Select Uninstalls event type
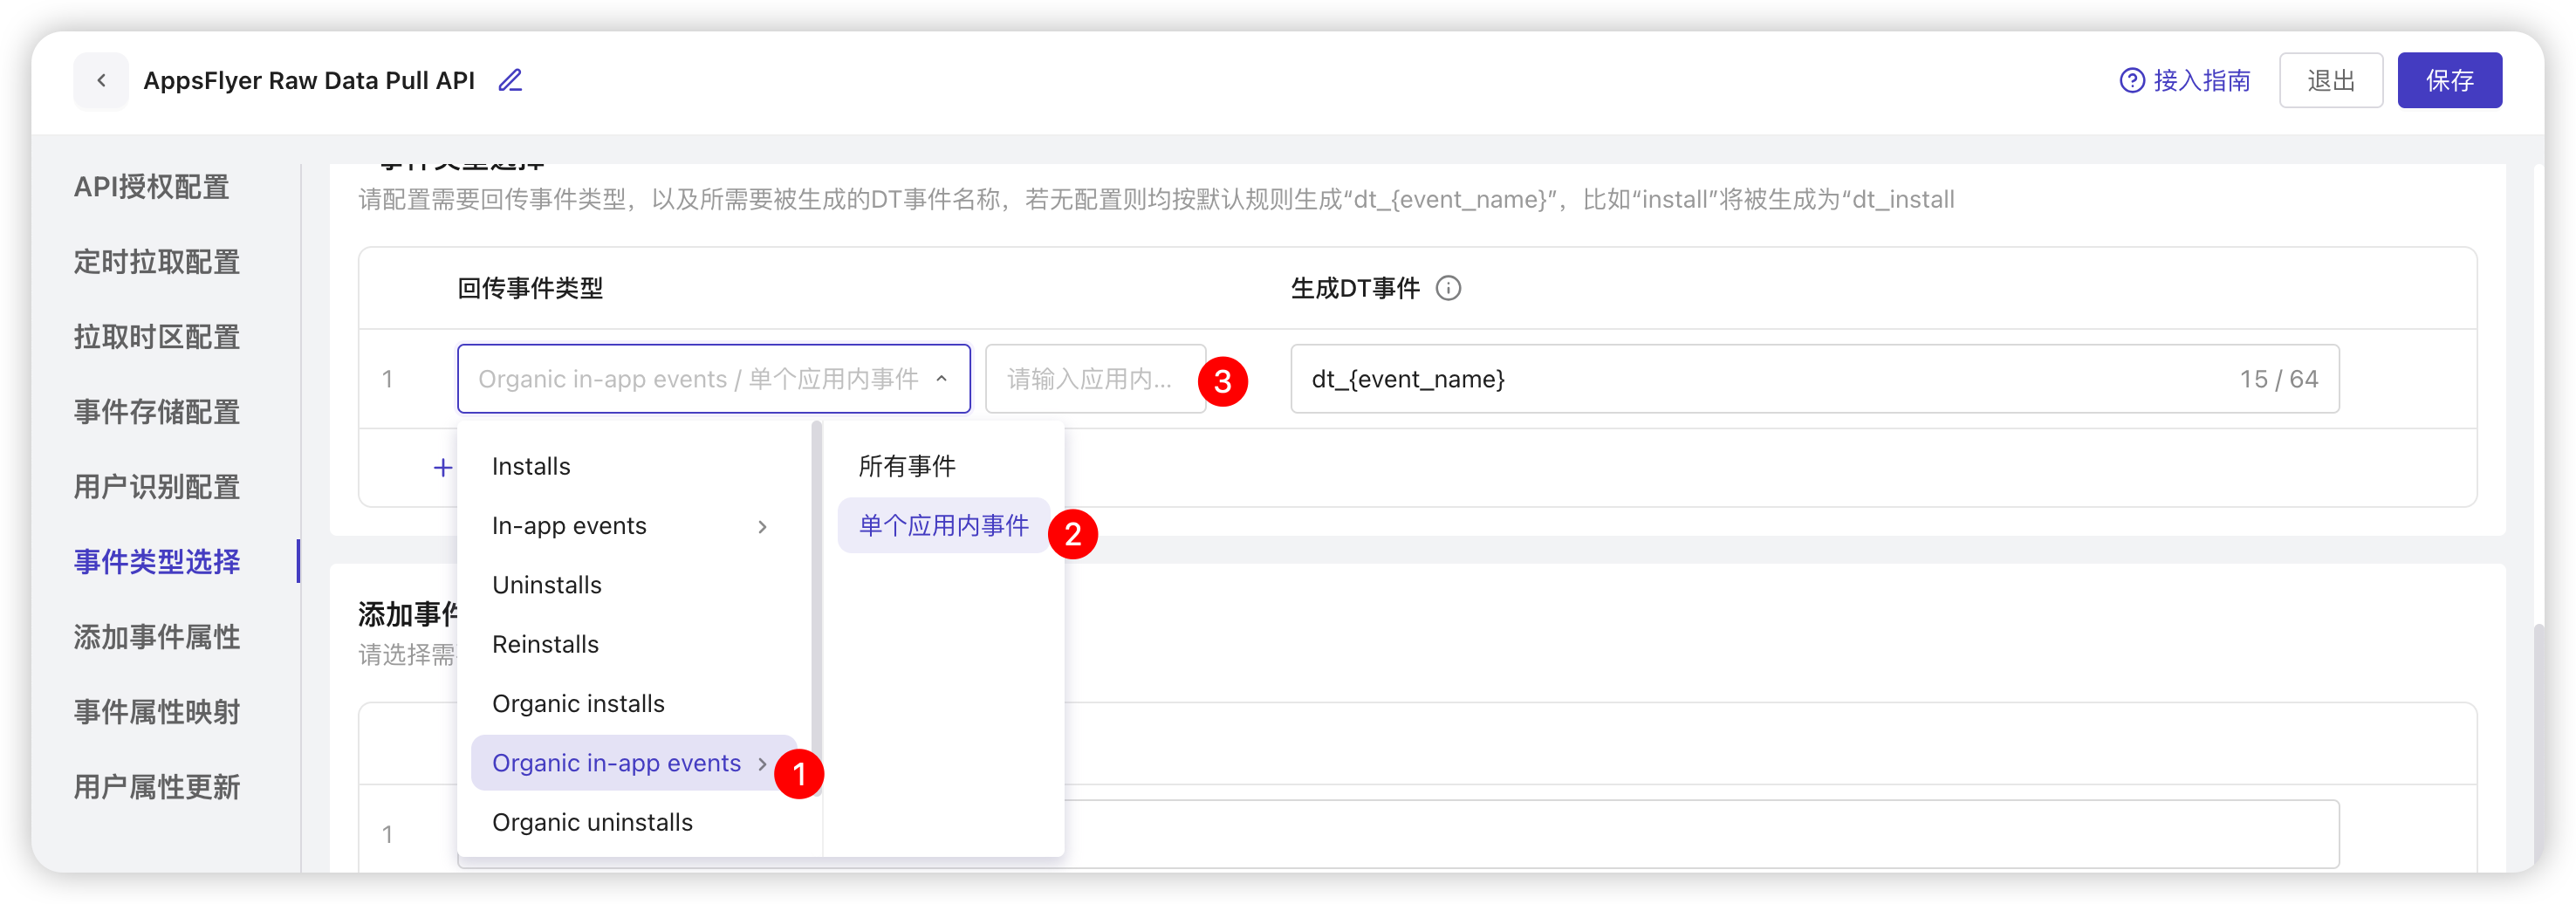The image size is (2576, 904). coord(547,585)
